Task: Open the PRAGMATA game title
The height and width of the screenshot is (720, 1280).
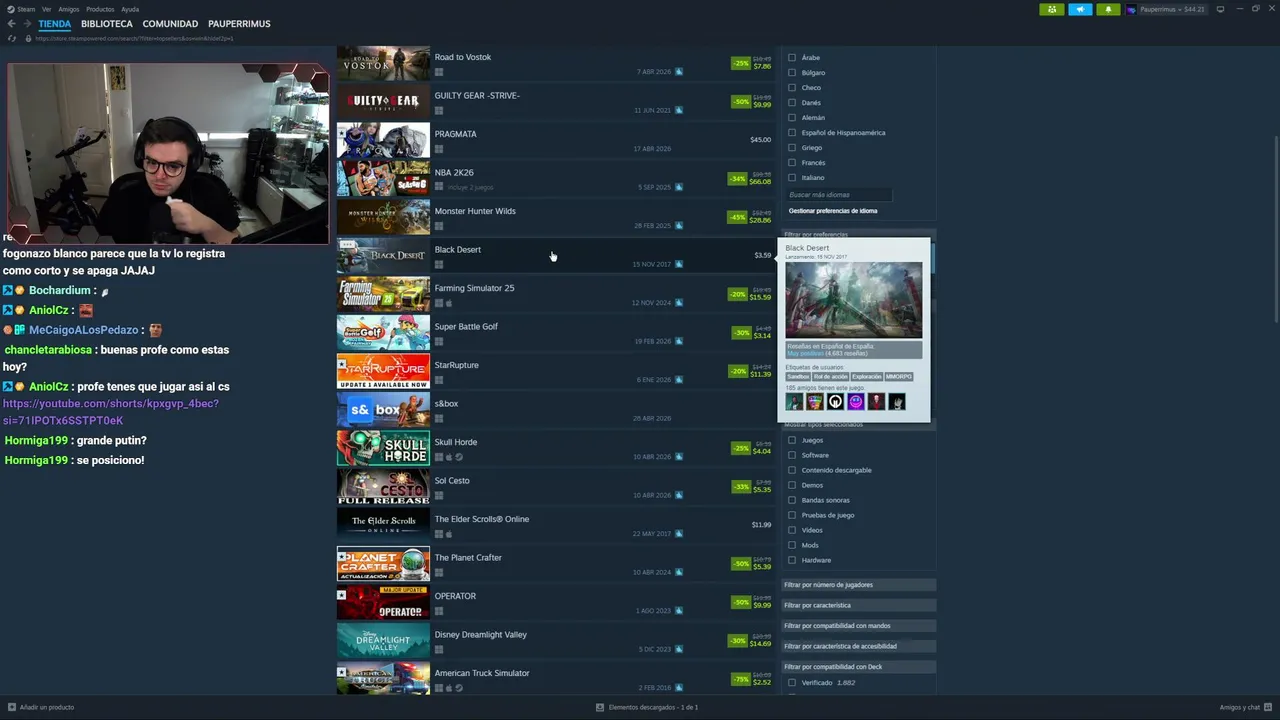Action: point(456,134)
